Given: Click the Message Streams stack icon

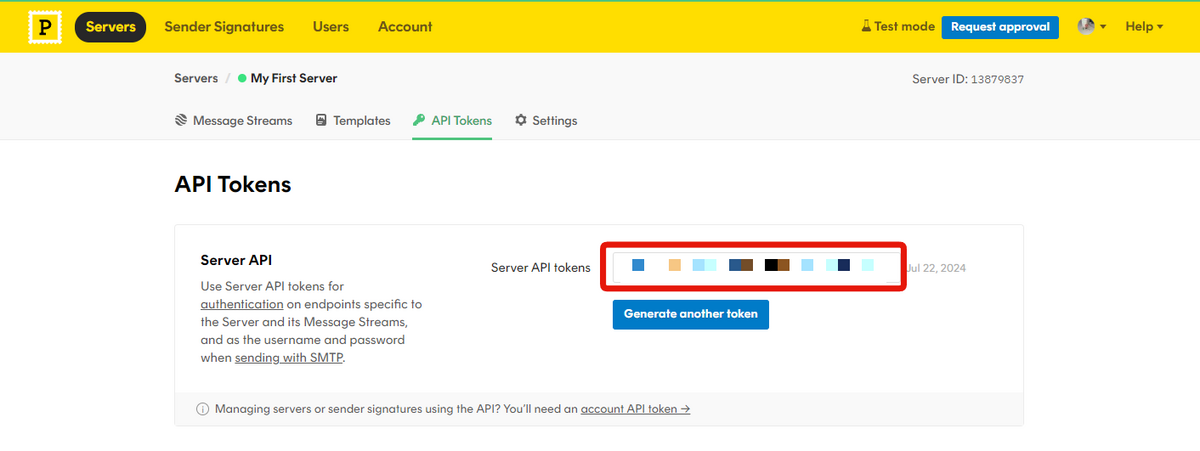Looking at the screenshot, I should pos(181,120).
